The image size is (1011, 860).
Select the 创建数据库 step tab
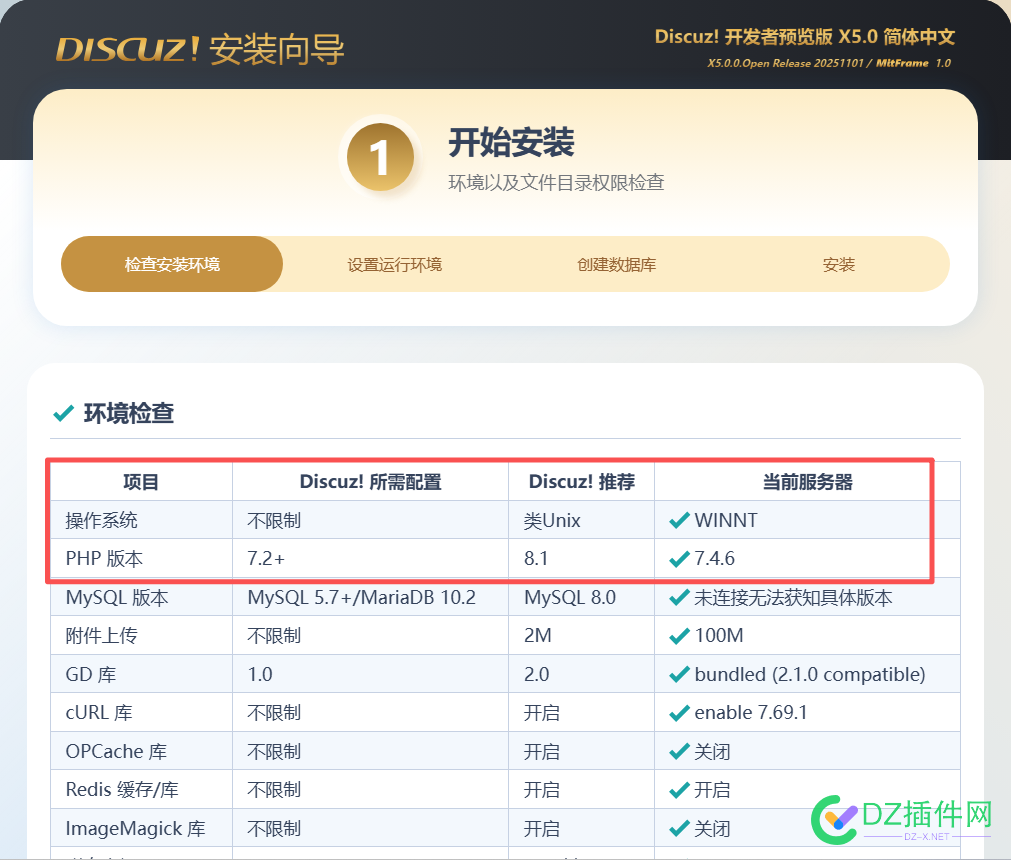tap(616, 264)
